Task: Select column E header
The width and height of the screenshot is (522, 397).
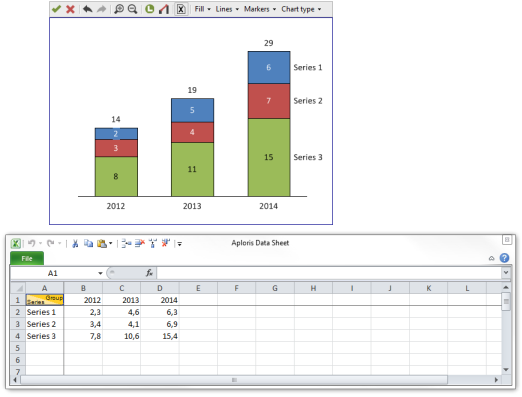Action: point(198,288)
